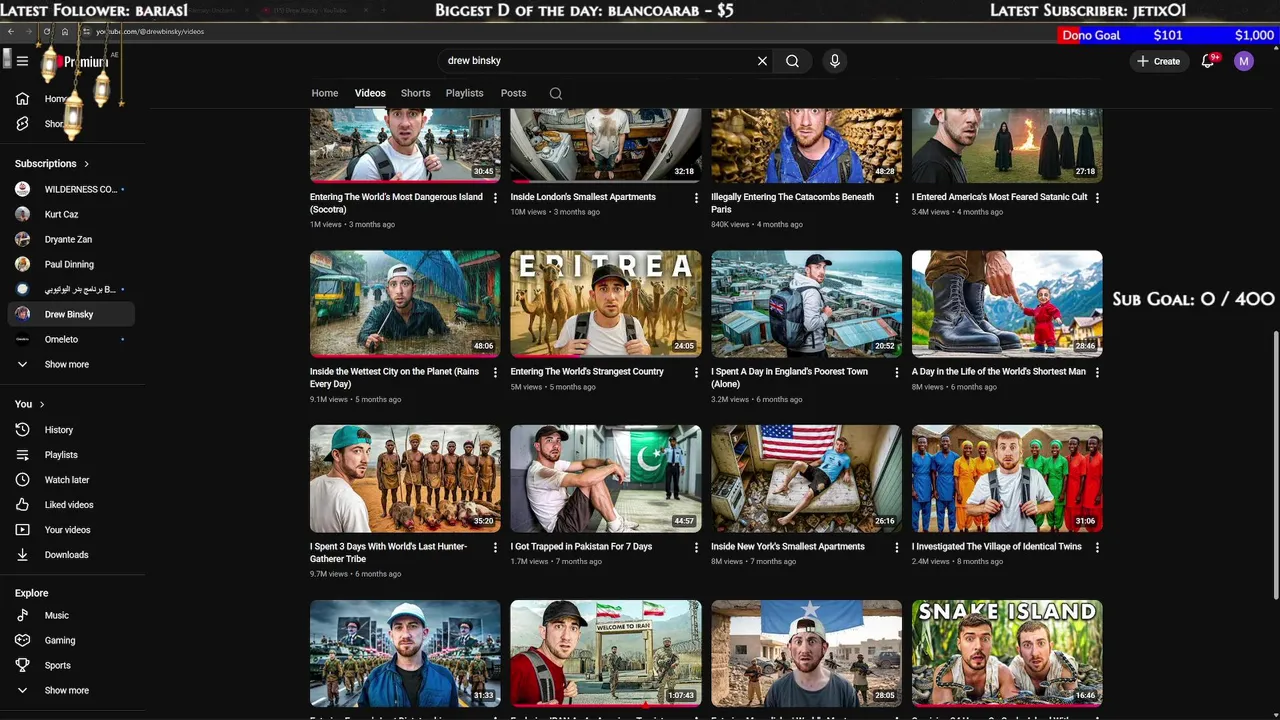
Task: Play the World's Shortest Man thumbnail
Action: tap(1007, 304)
